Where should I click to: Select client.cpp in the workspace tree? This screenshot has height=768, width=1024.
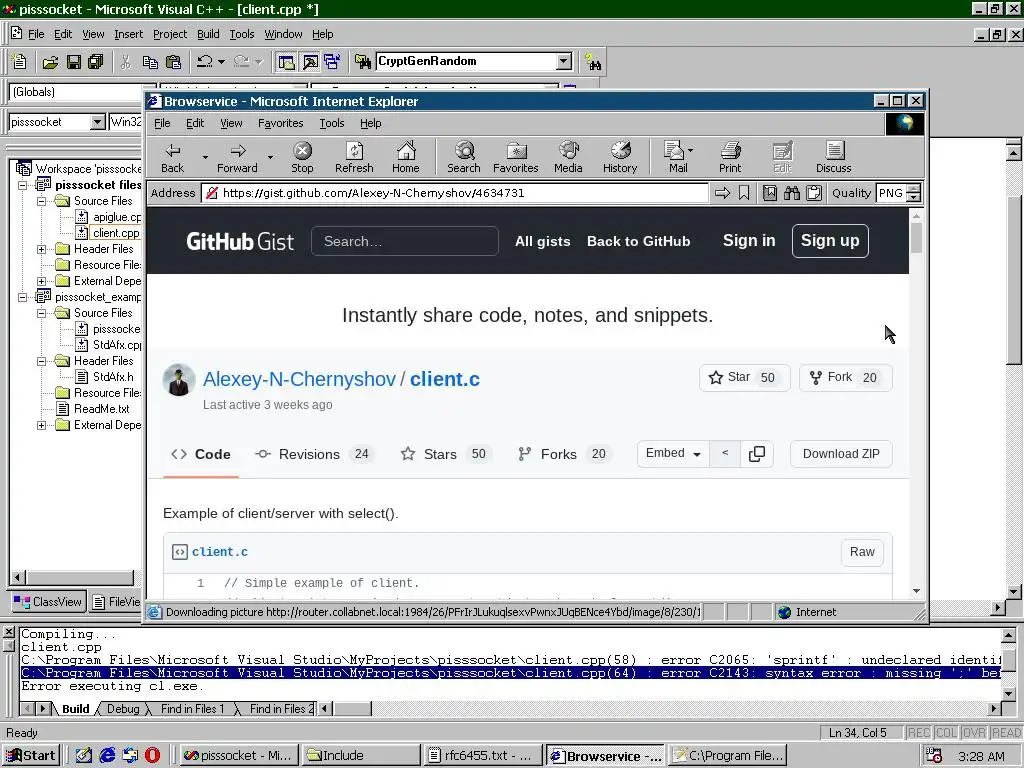click(116, 233)
